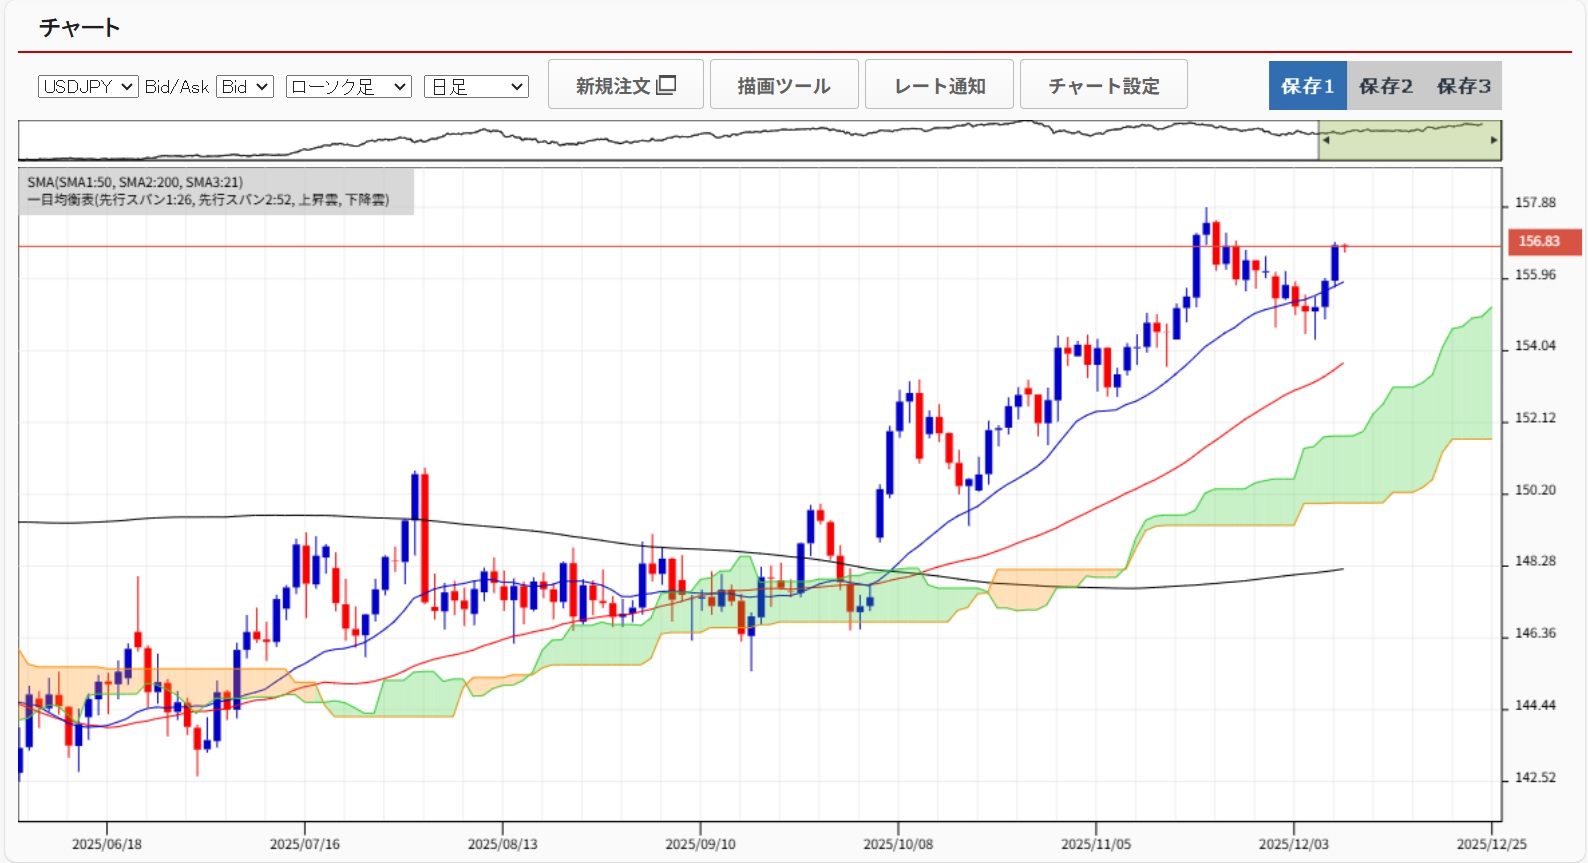Click the 一目均衡表 indicator legend line
The width and height of the screenshot is (1588, 863).
click(208, 200)
